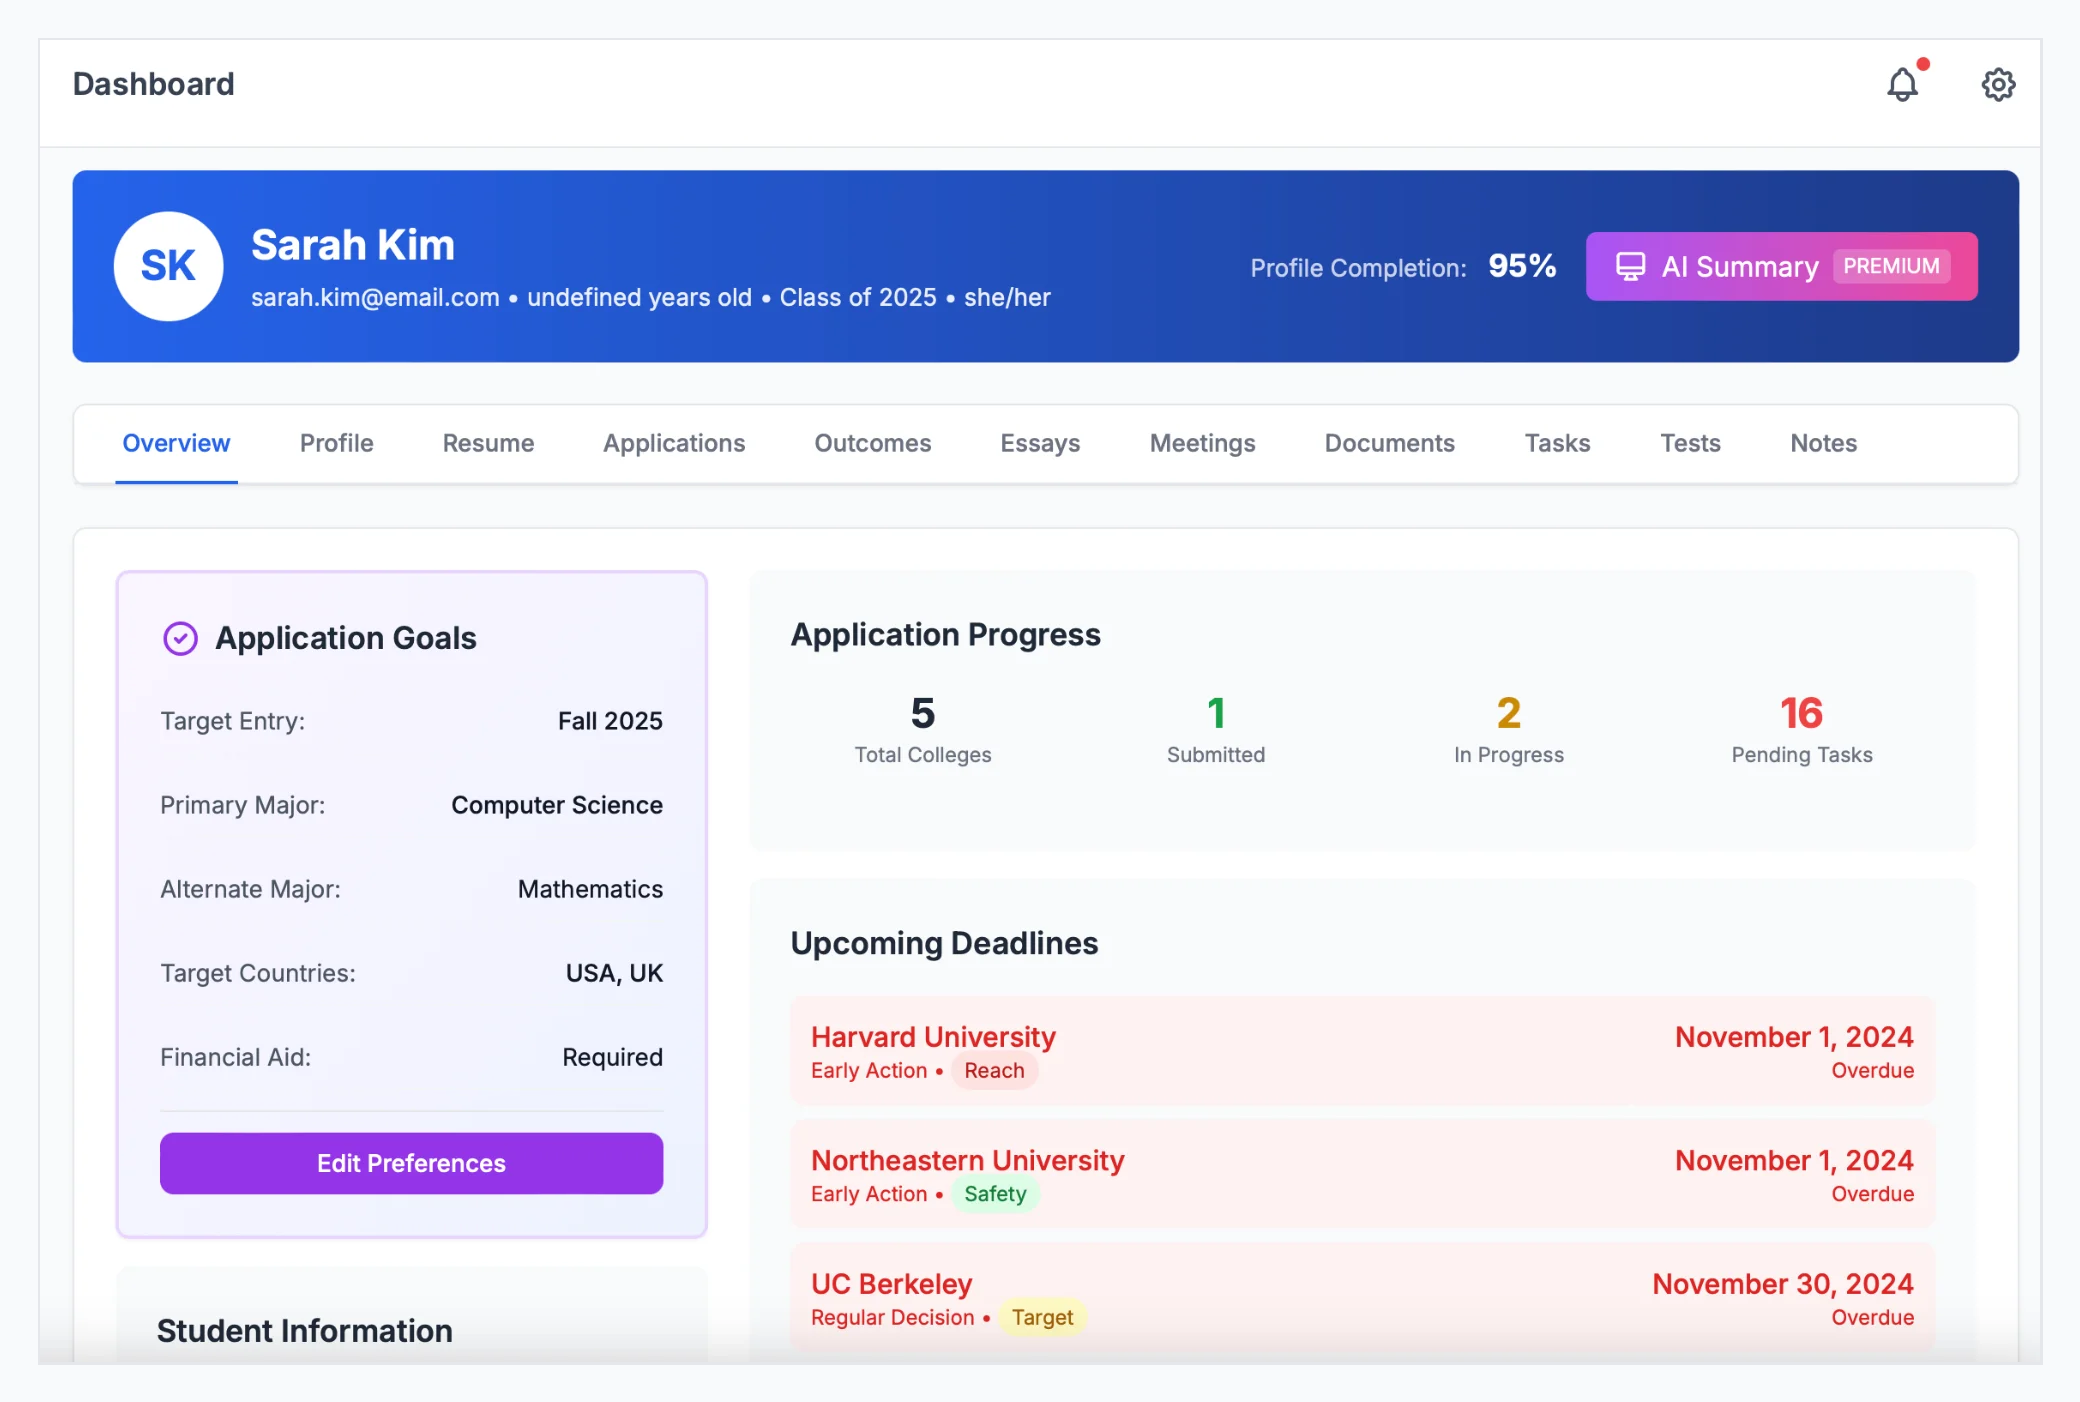Click the Safety tag under Northeastern University
This screenshot has width=2080, height=1402.
click(995, 1194)
